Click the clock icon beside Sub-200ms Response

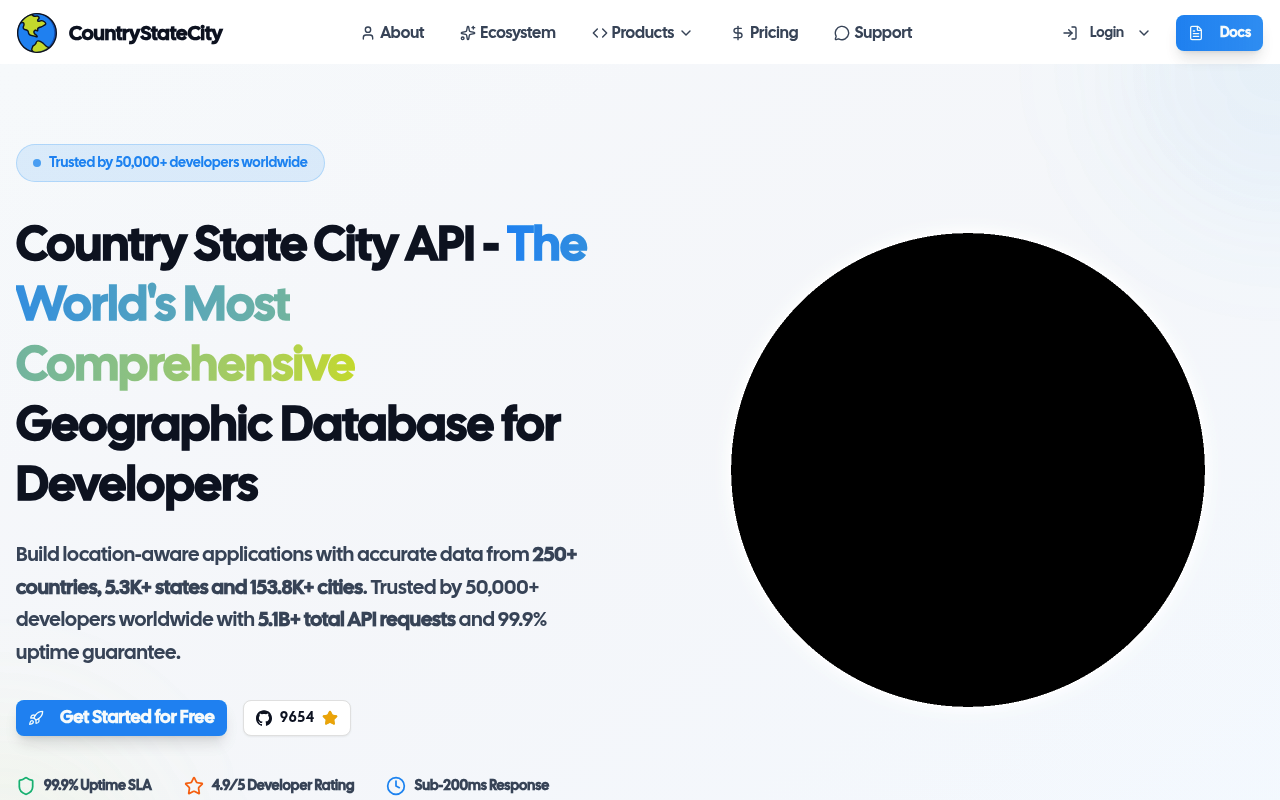point(396,786)
